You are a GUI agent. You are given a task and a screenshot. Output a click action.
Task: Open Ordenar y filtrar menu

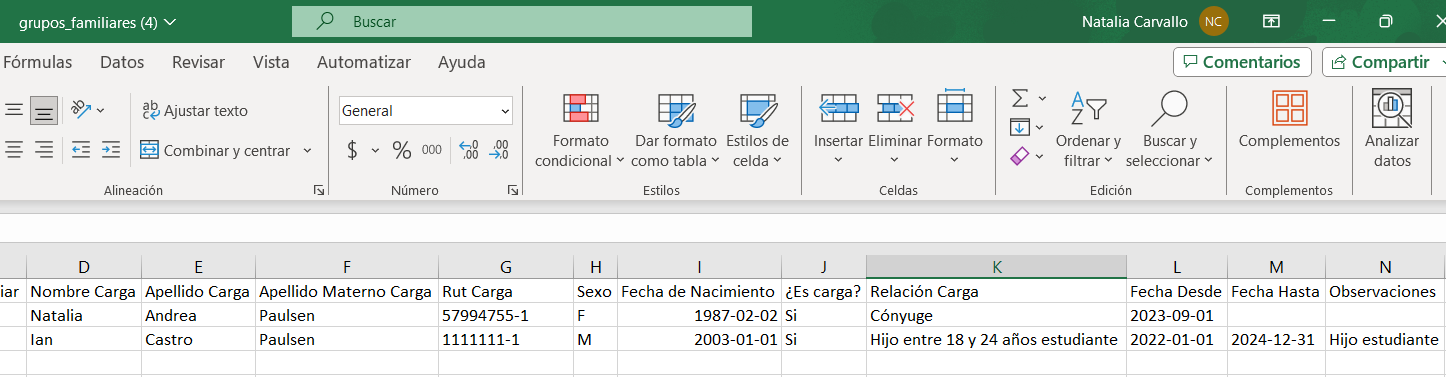pyautogui.click(x=1088, y=130)
